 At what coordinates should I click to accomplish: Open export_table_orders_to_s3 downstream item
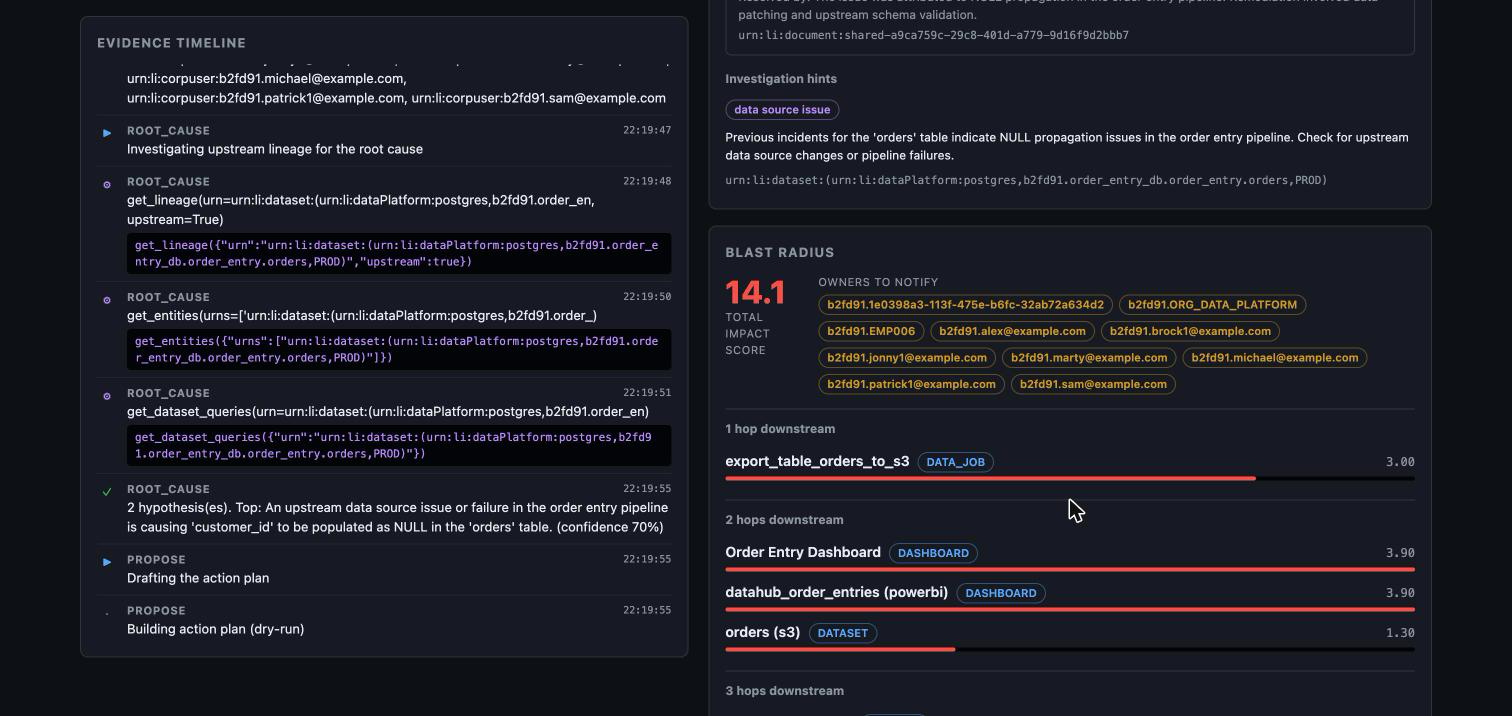[817, 461]
